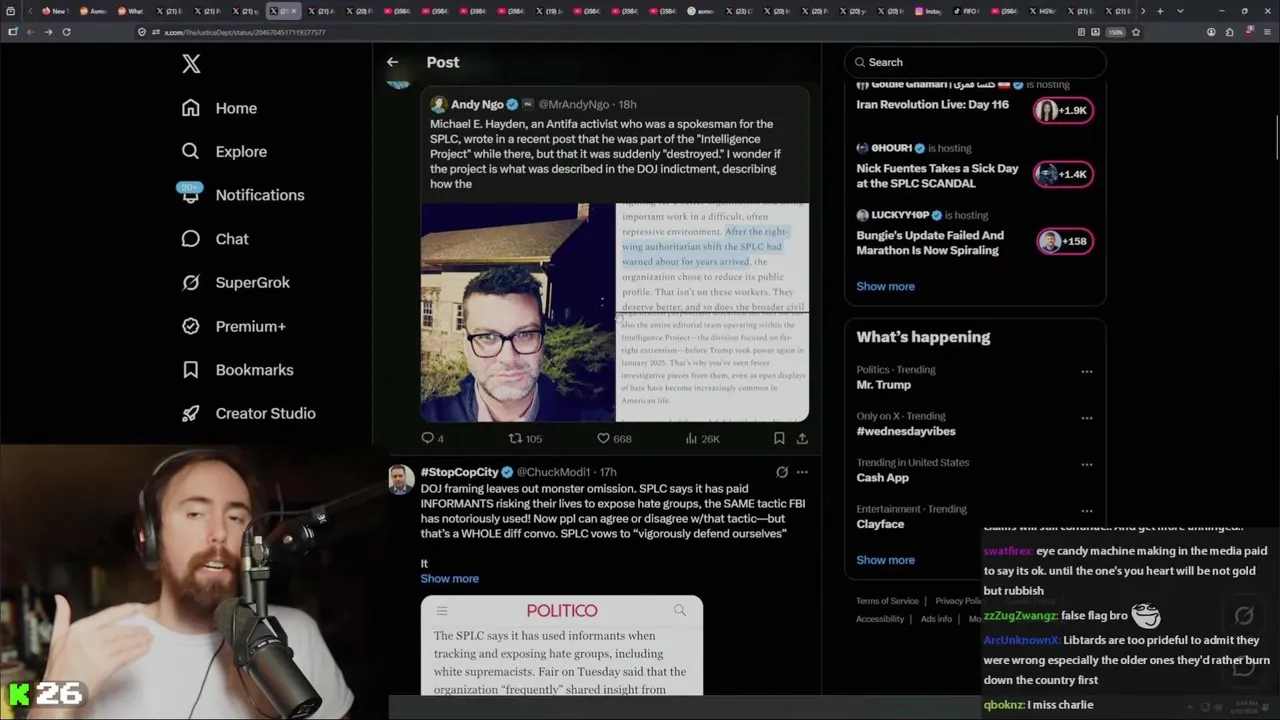Image resolution: width=1280 pixels, height=720 pixels.
Task: Open the #StopCopCity profile avatar
Action: point(400,479)
